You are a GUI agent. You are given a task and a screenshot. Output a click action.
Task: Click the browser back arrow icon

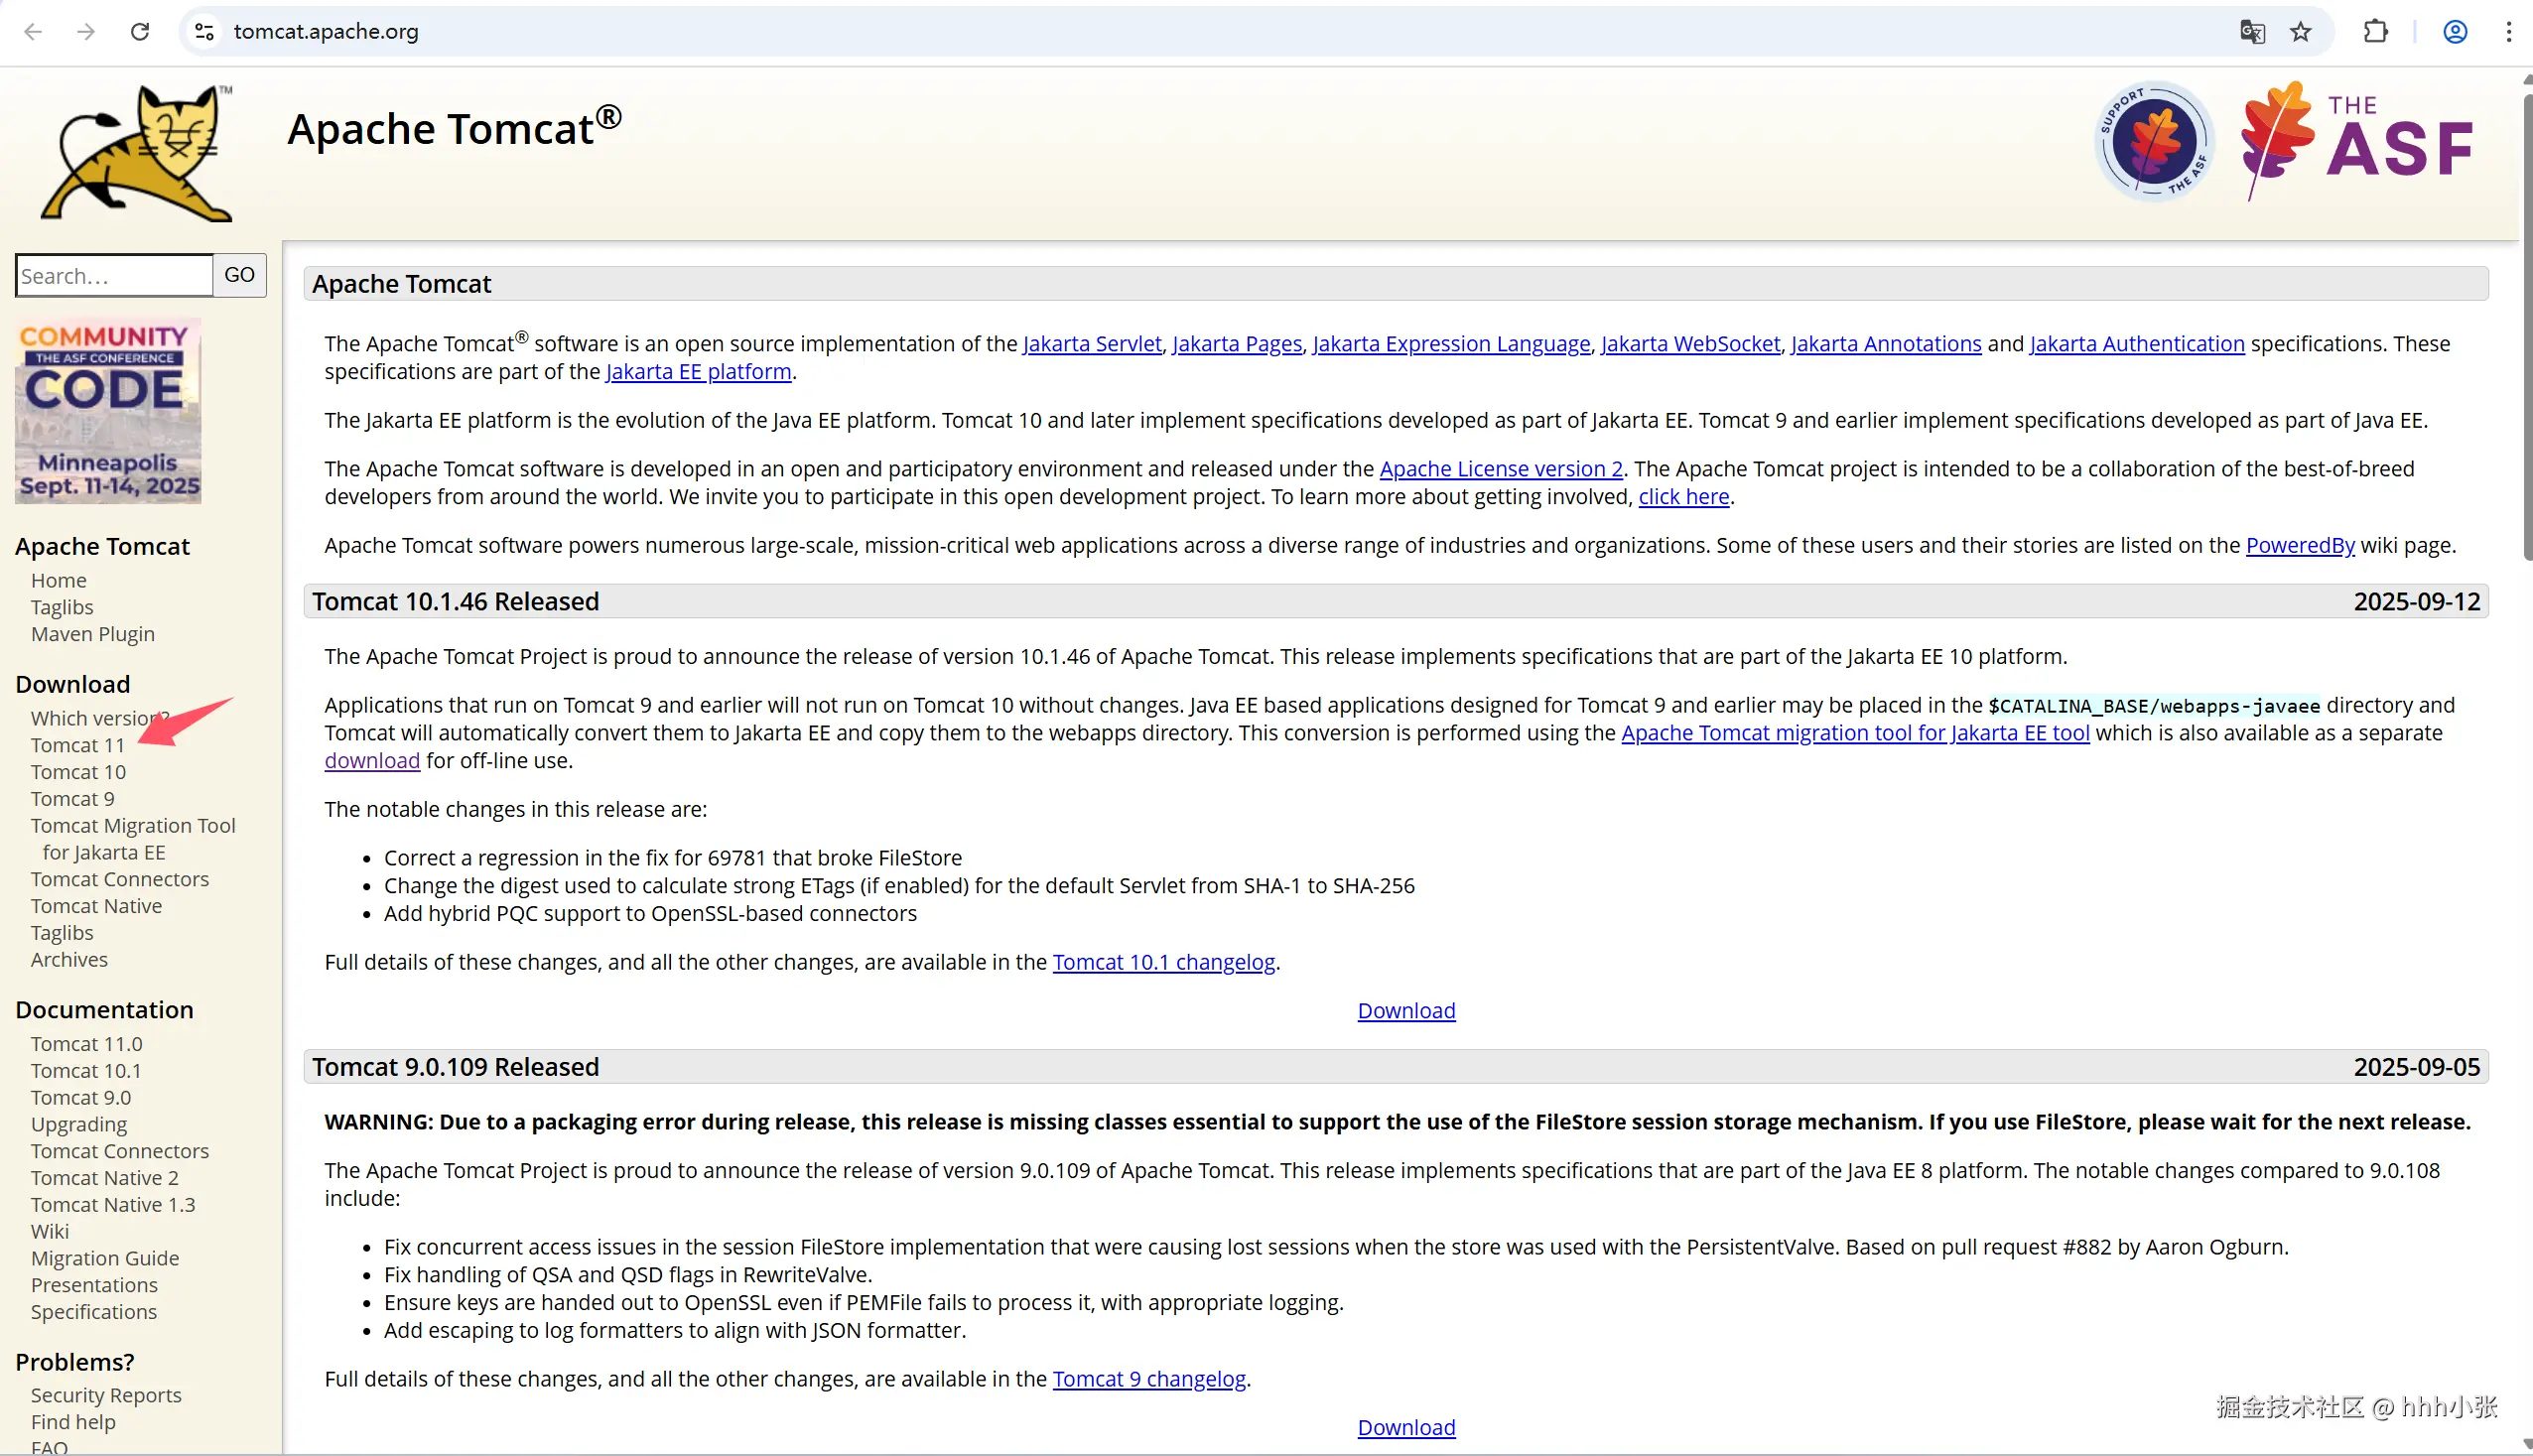pos(33,31)
